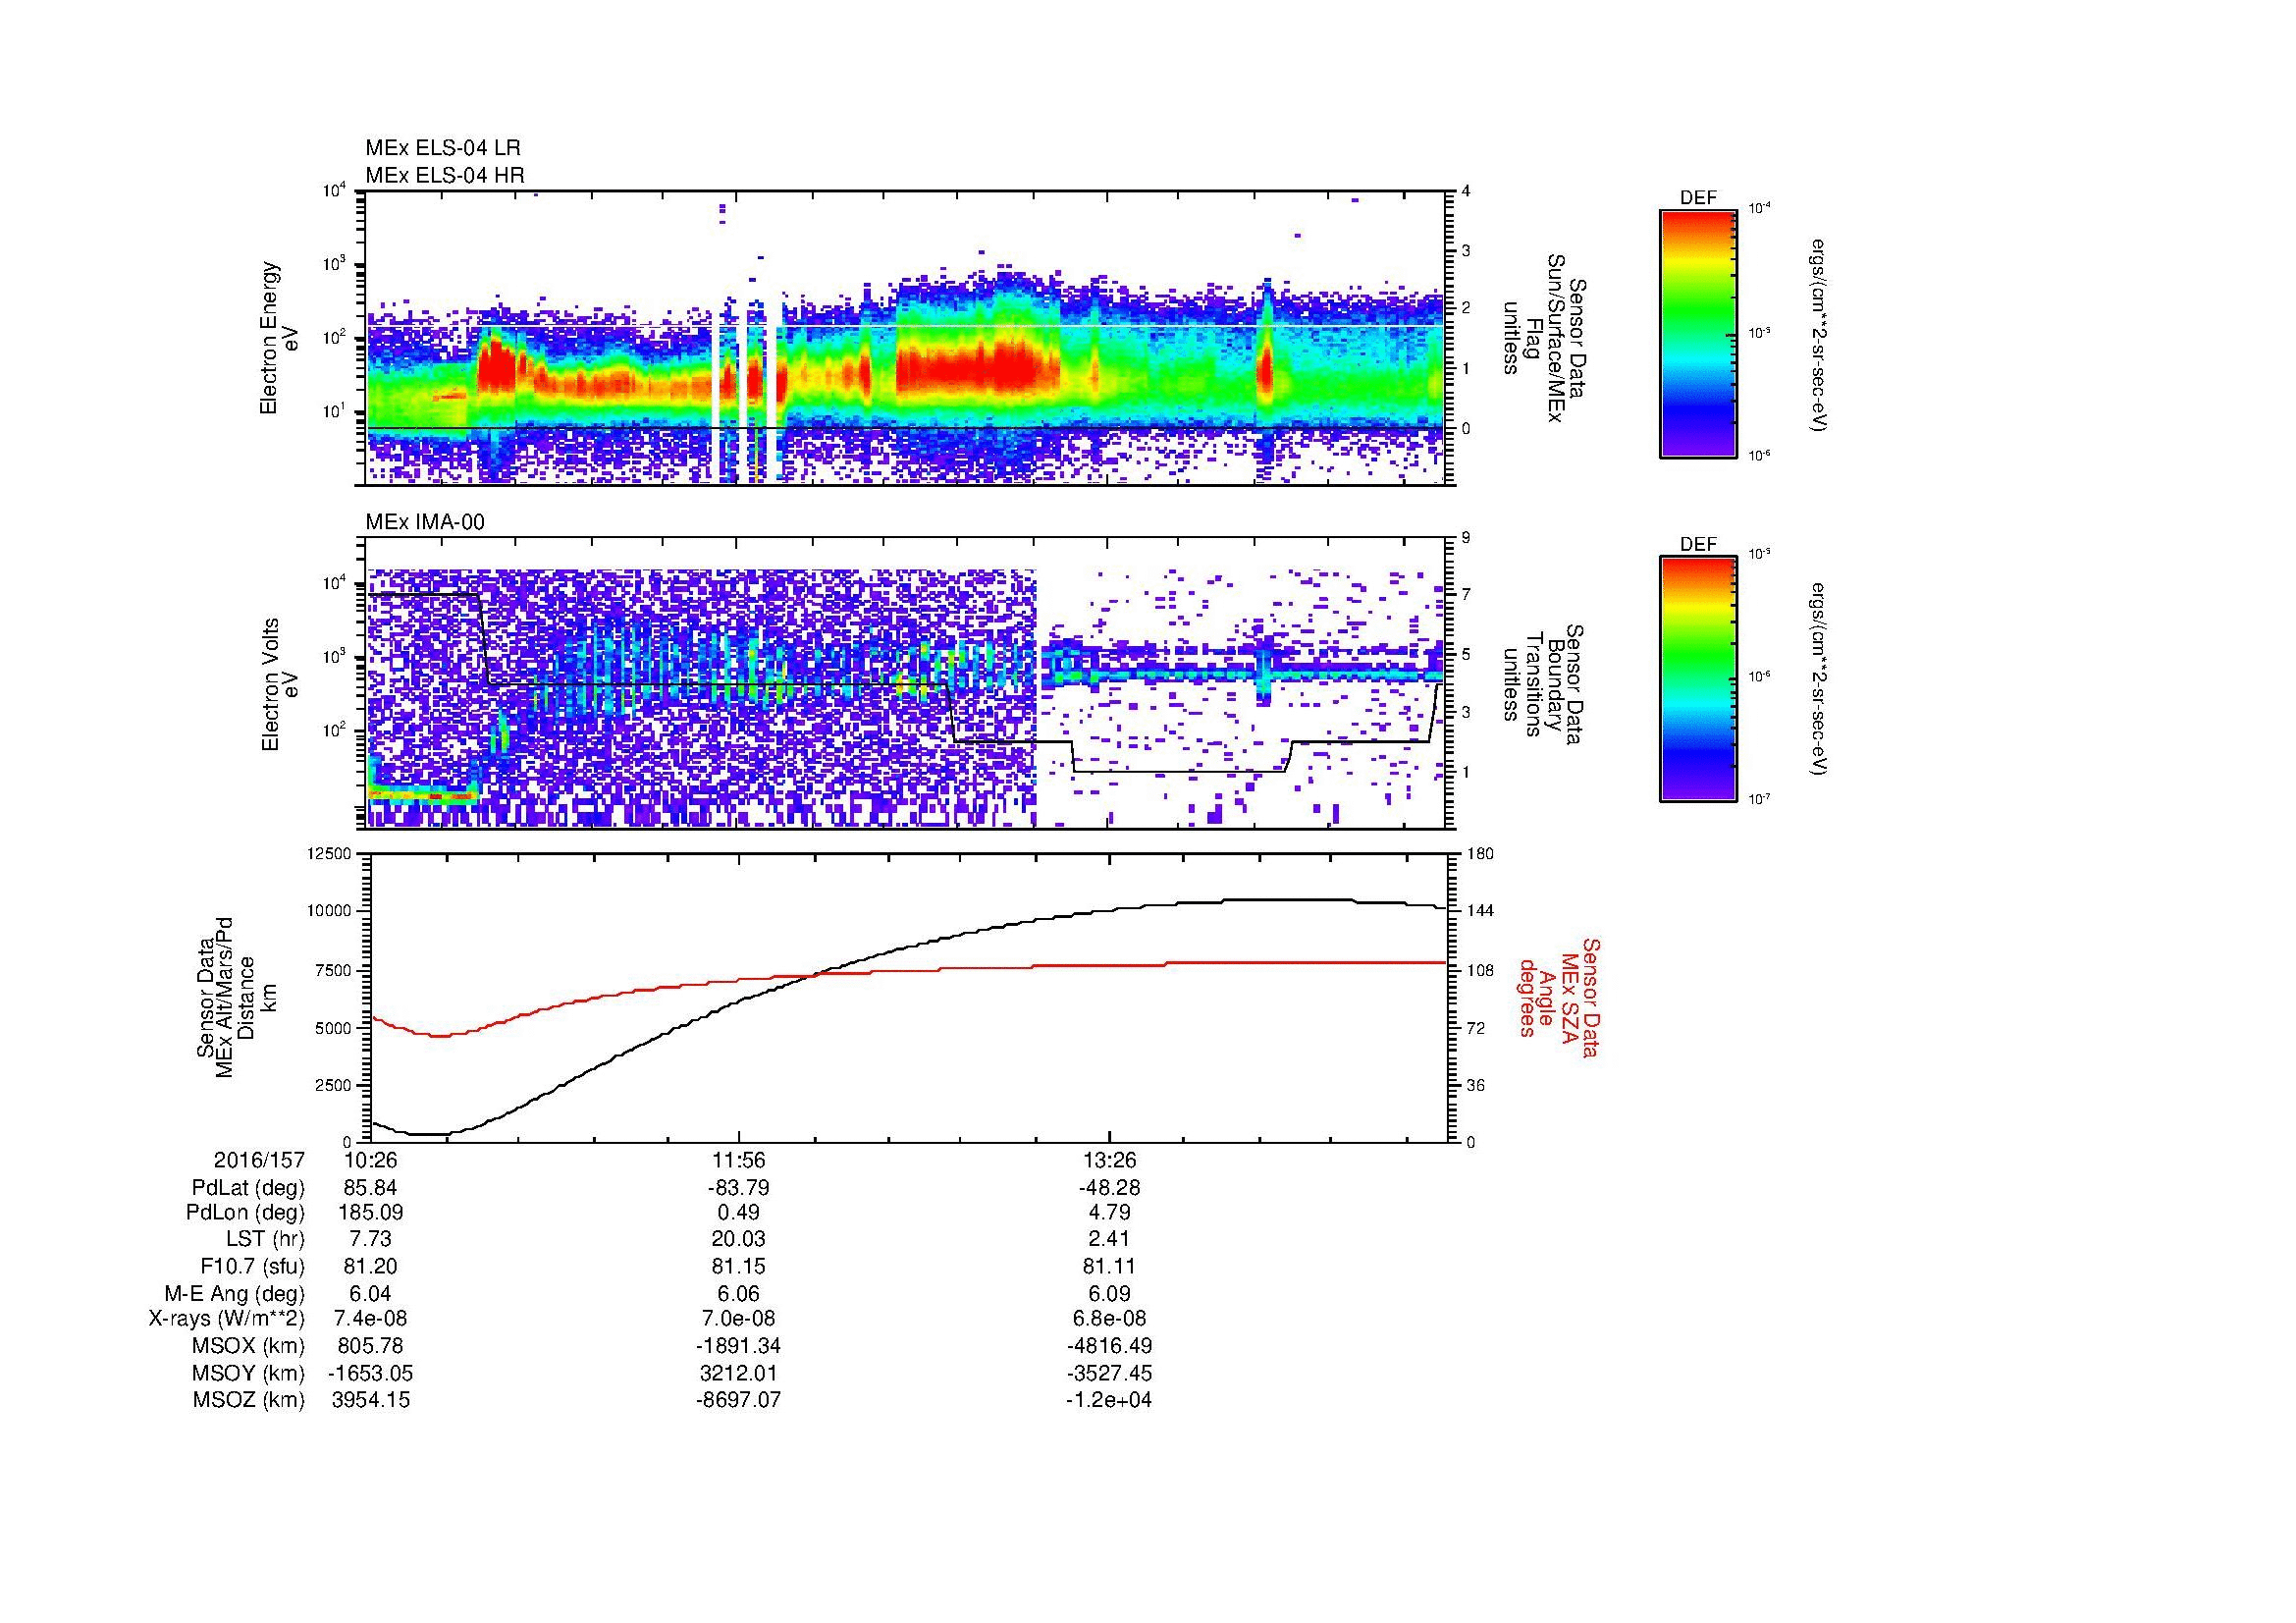Click the LST value 20.03

click(x=738, y=1239)
